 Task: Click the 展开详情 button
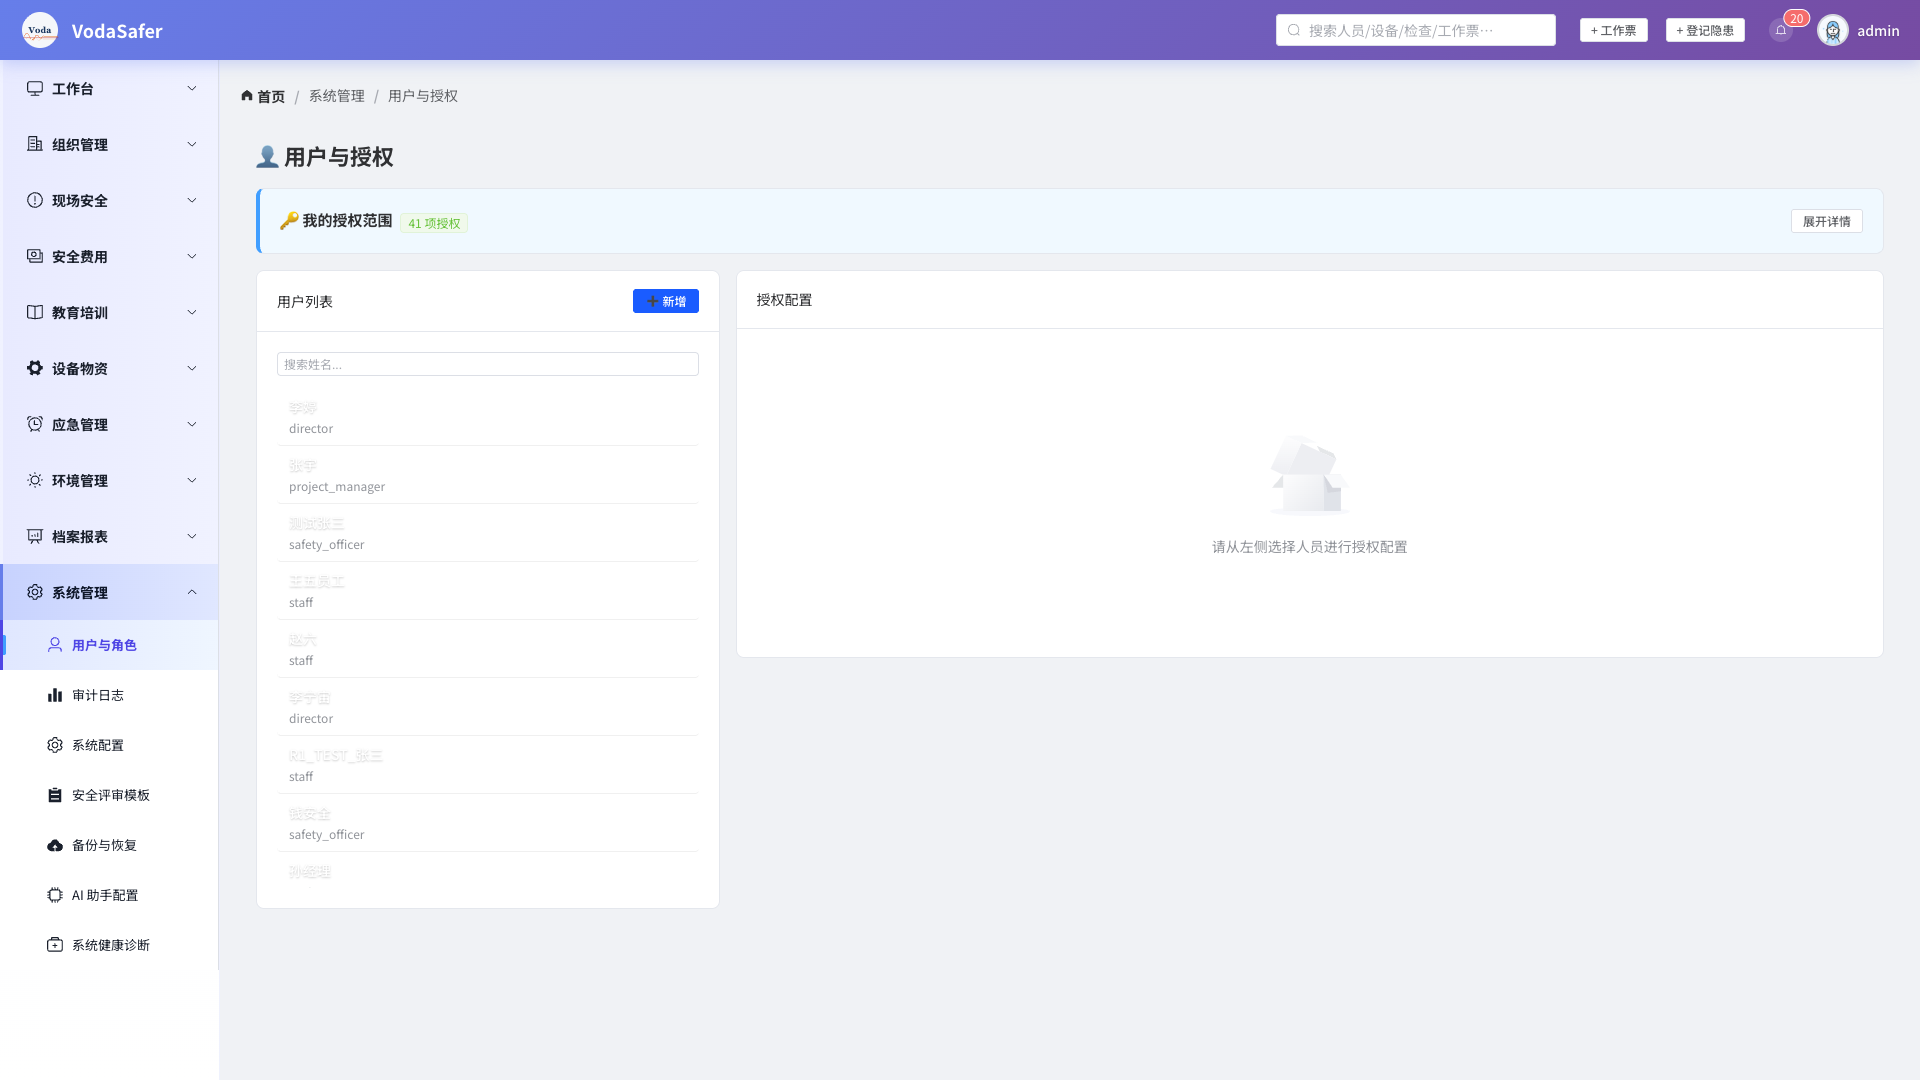(1826, 221)
